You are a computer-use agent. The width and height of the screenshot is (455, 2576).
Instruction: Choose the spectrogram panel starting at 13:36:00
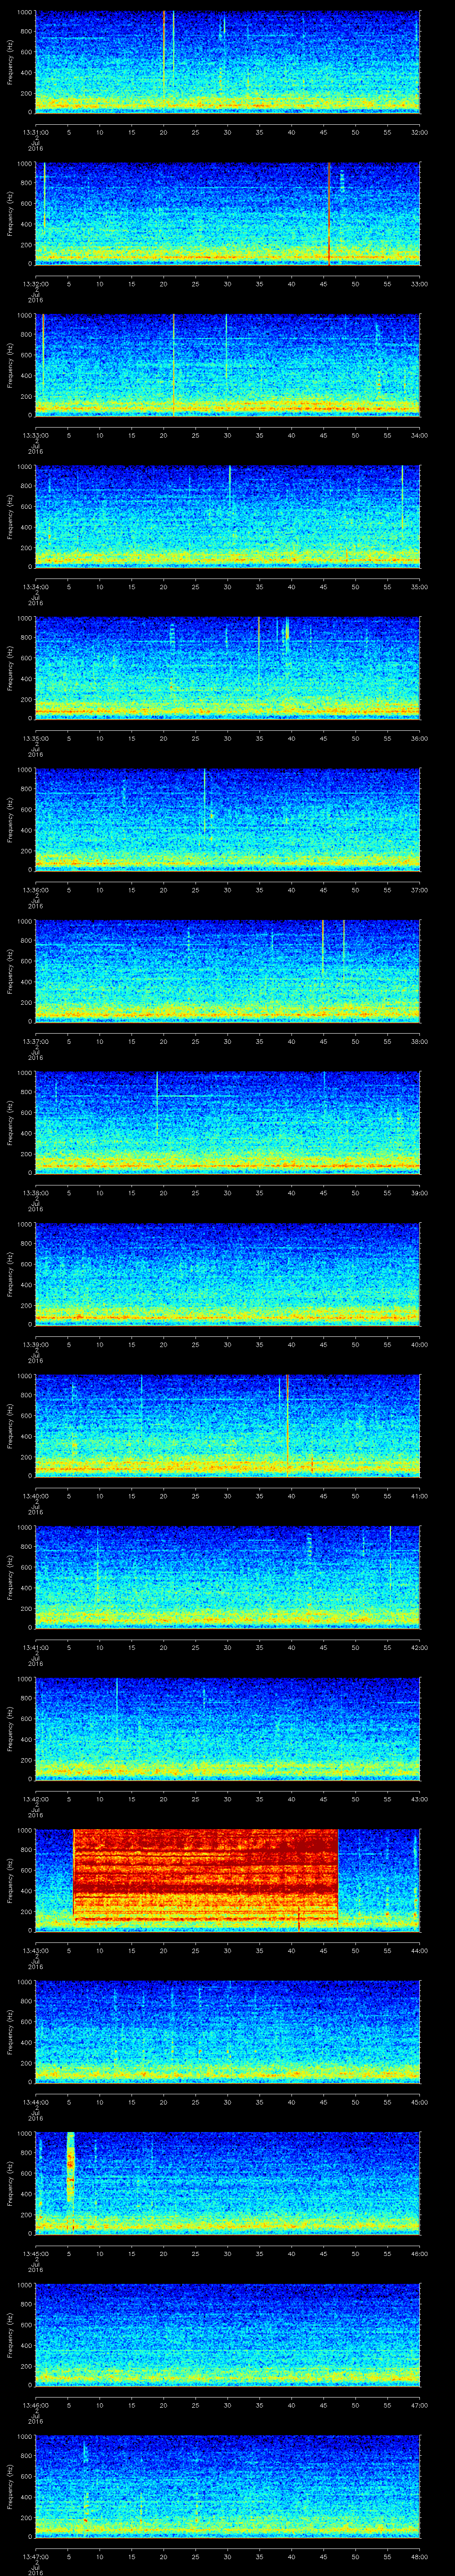(227, 819)
